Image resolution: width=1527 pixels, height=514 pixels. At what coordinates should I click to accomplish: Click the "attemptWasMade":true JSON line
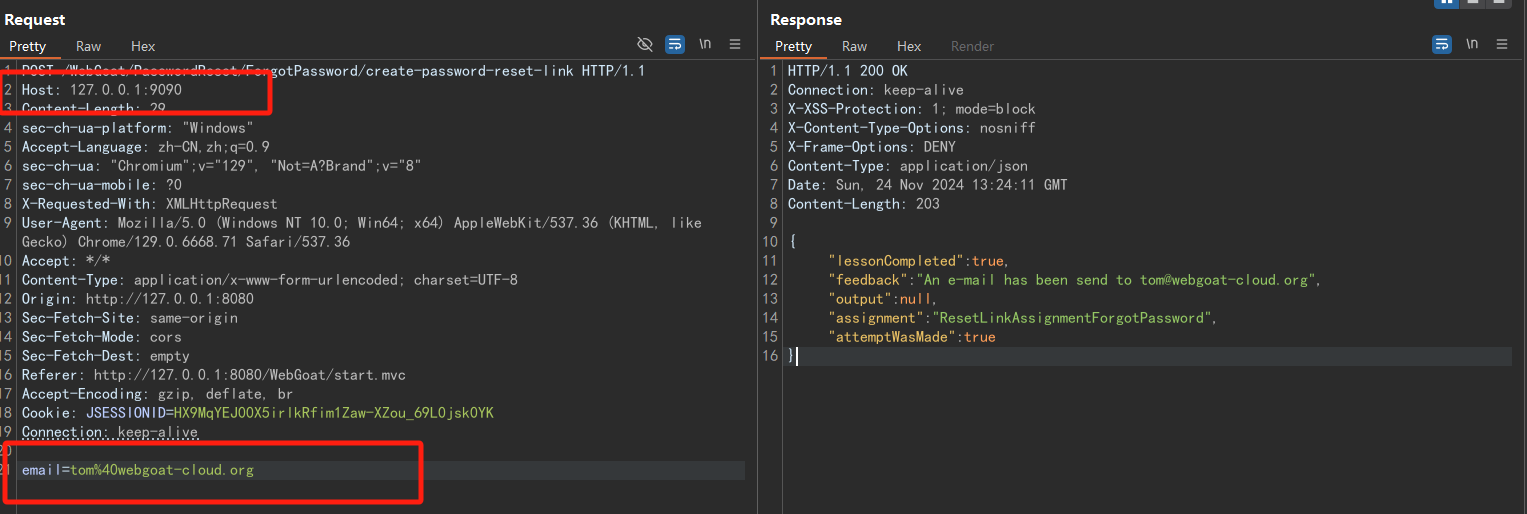tap(912, 337)
